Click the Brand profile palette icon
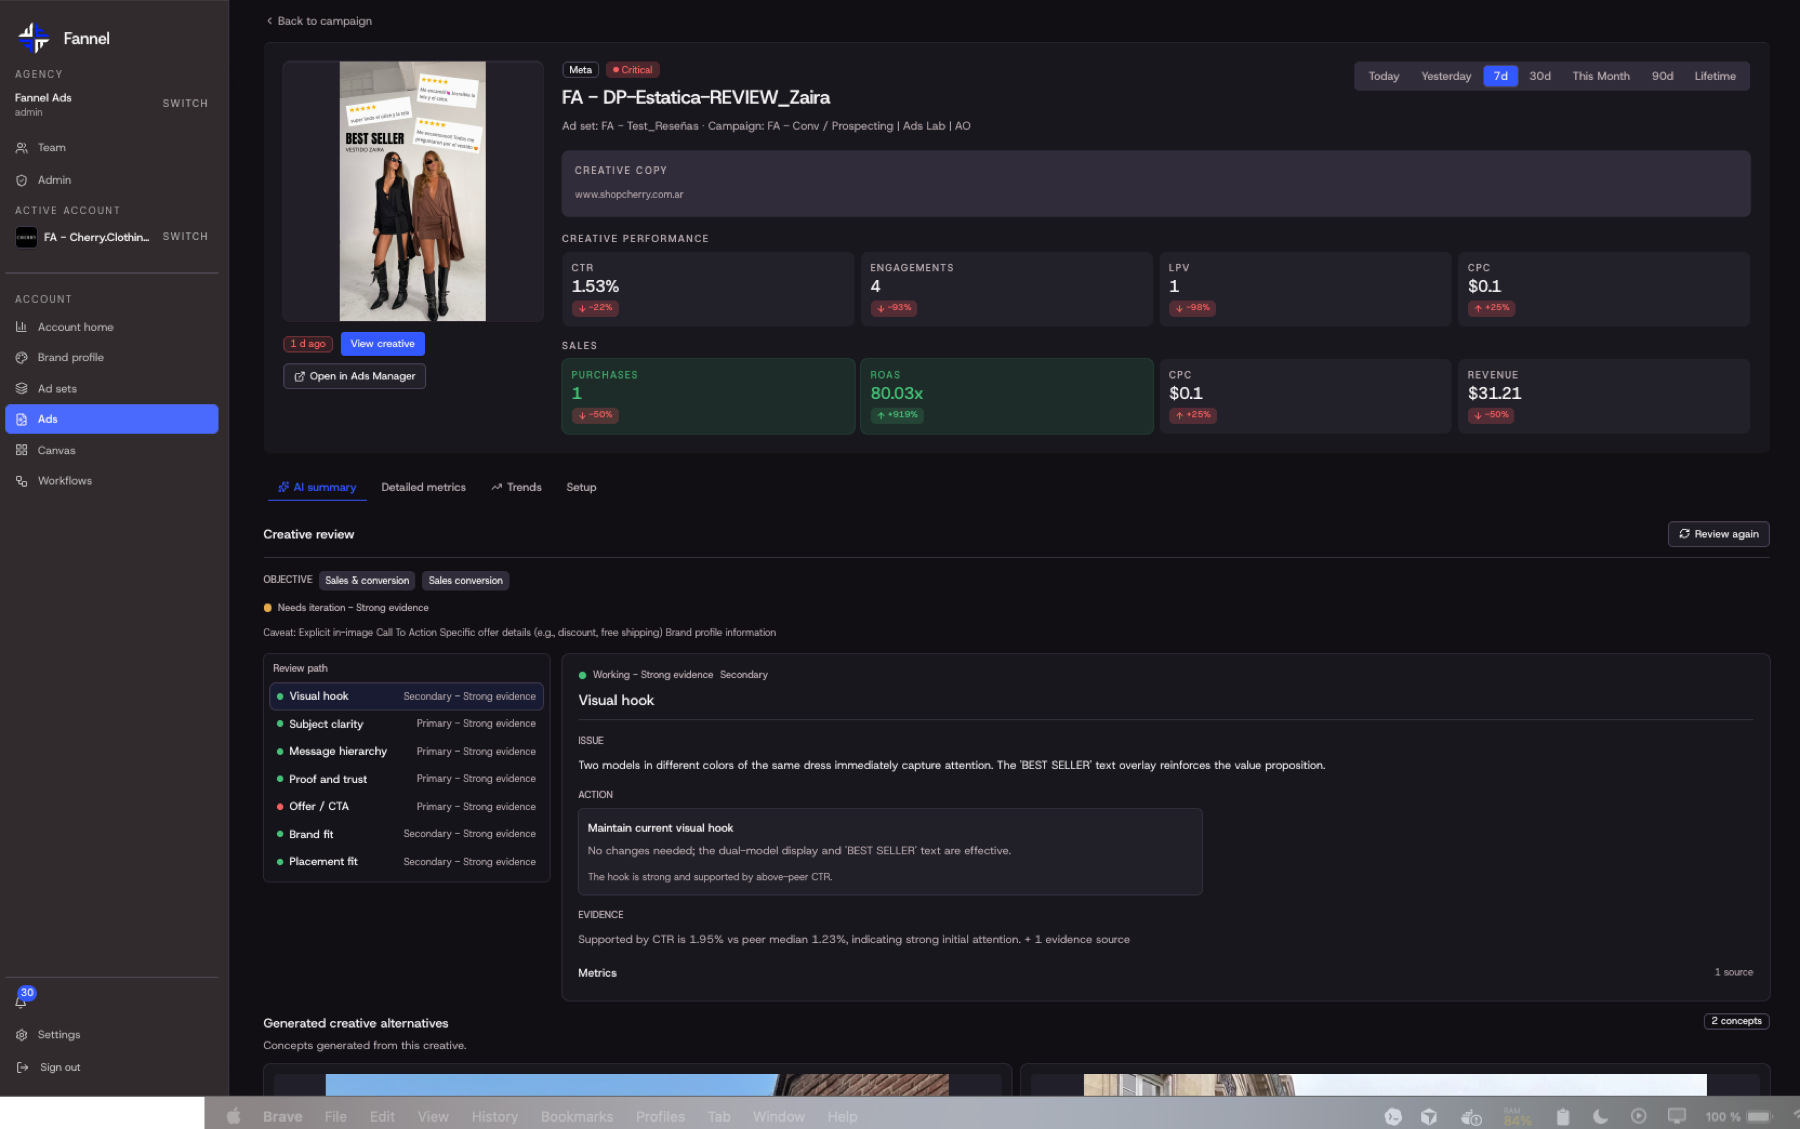 [22, 358]
